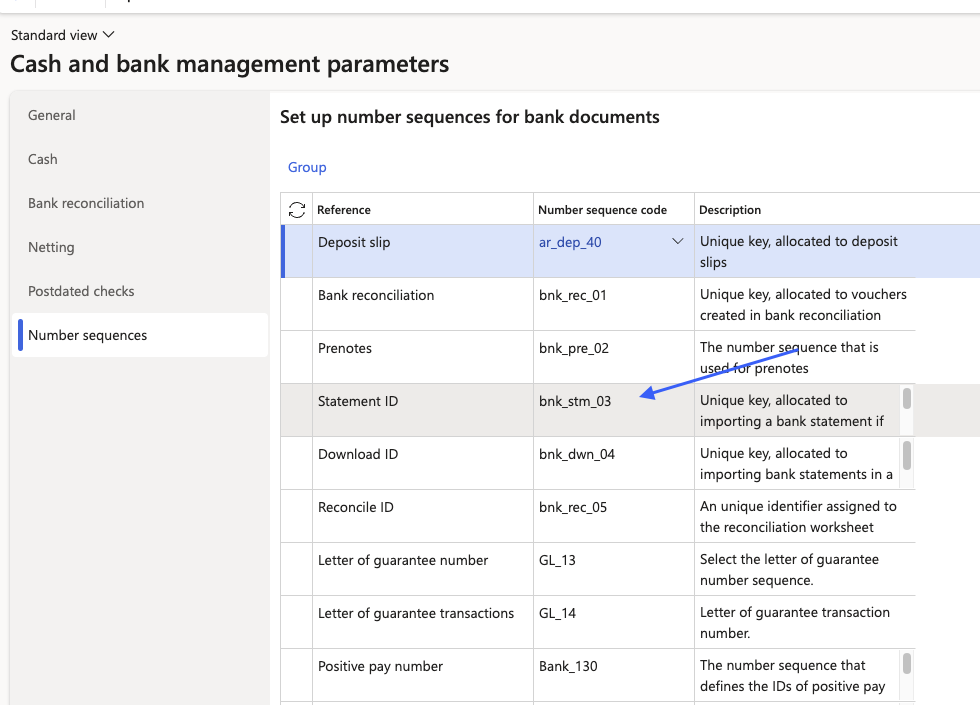Click the bnk_rec_01 code cell
This screenshot has height=705, width=980.
(x=571, y=294)
